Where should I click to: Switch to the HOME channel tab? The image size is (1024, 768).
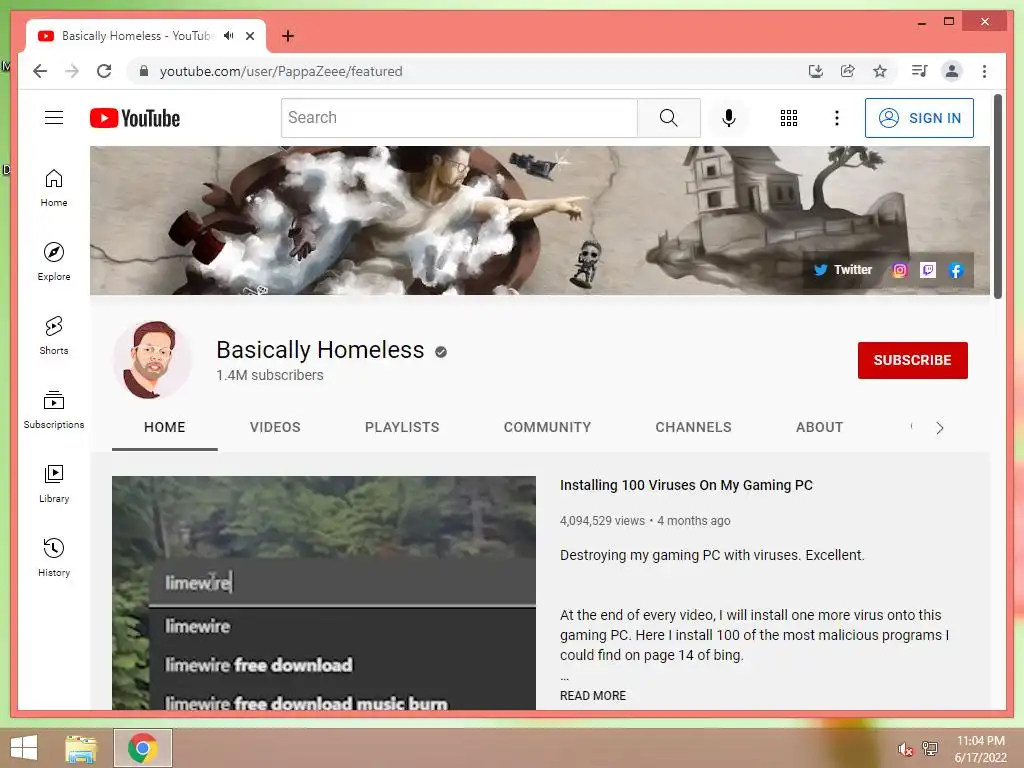coord(165,427)
